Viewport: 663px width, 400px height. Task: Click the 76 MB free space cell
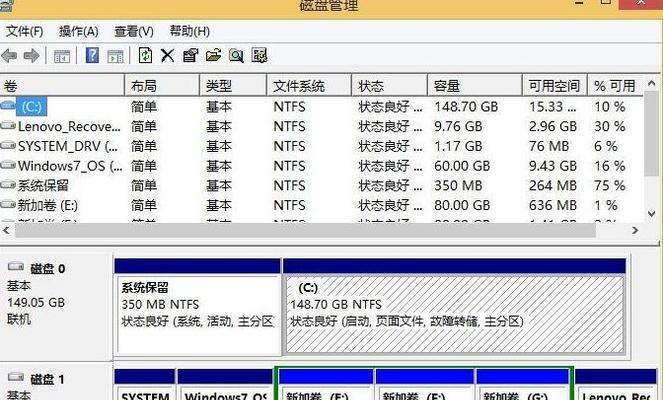click(x=549, y=146)
